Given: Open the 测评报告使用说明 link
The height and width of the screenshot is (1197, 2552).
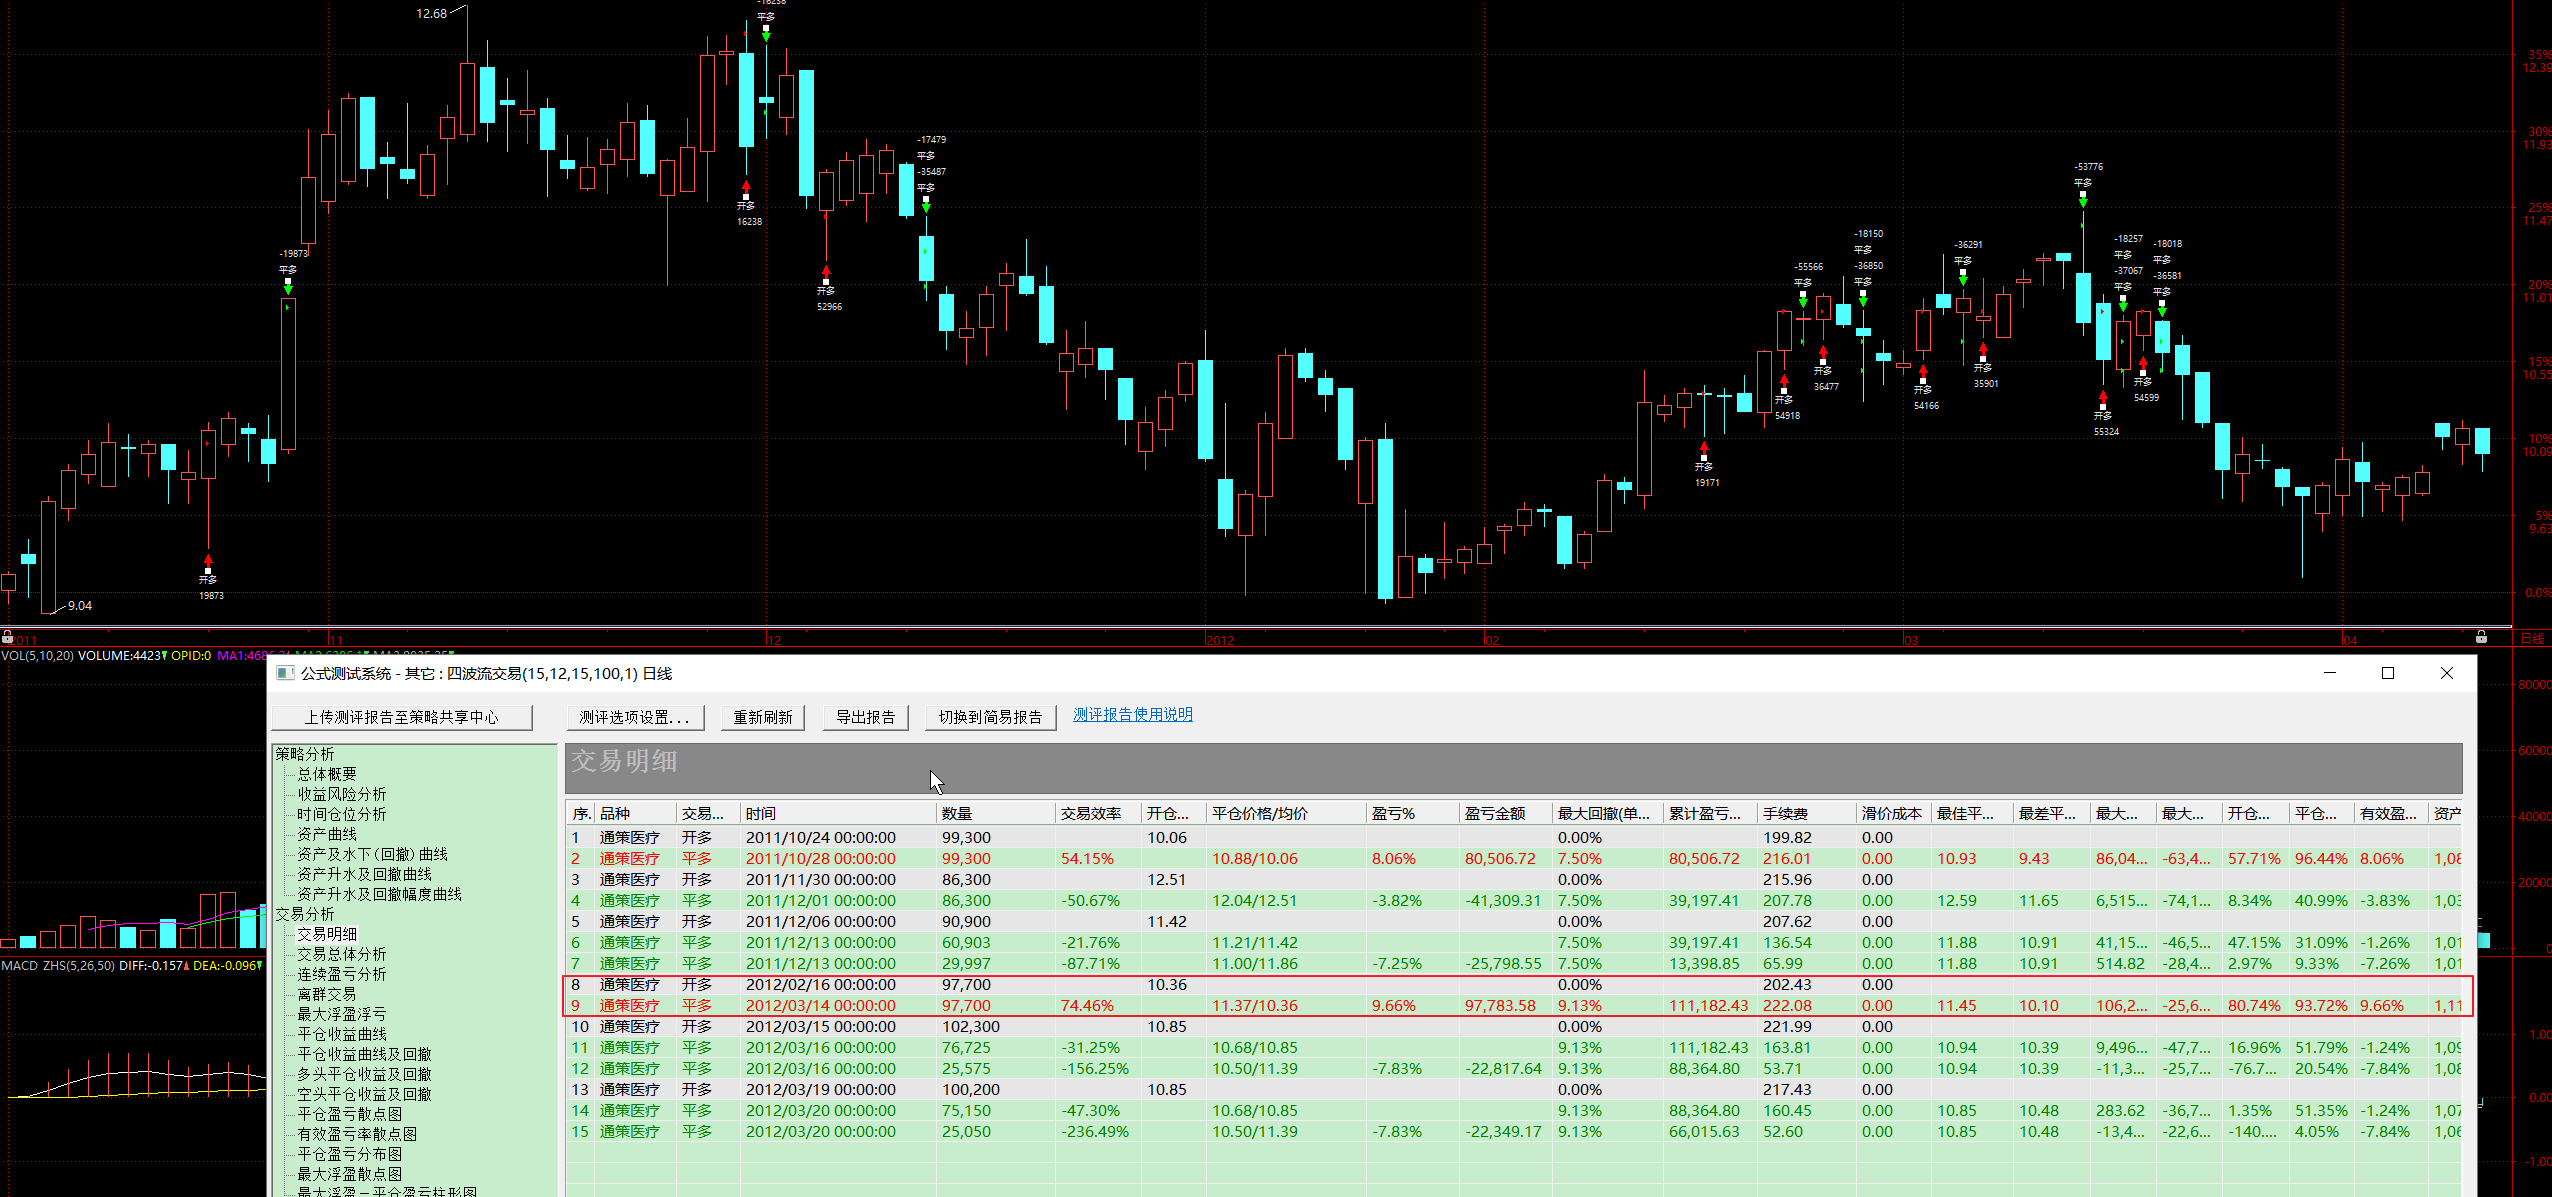Looking at the screenshot, I should (x=1132, y=714).
